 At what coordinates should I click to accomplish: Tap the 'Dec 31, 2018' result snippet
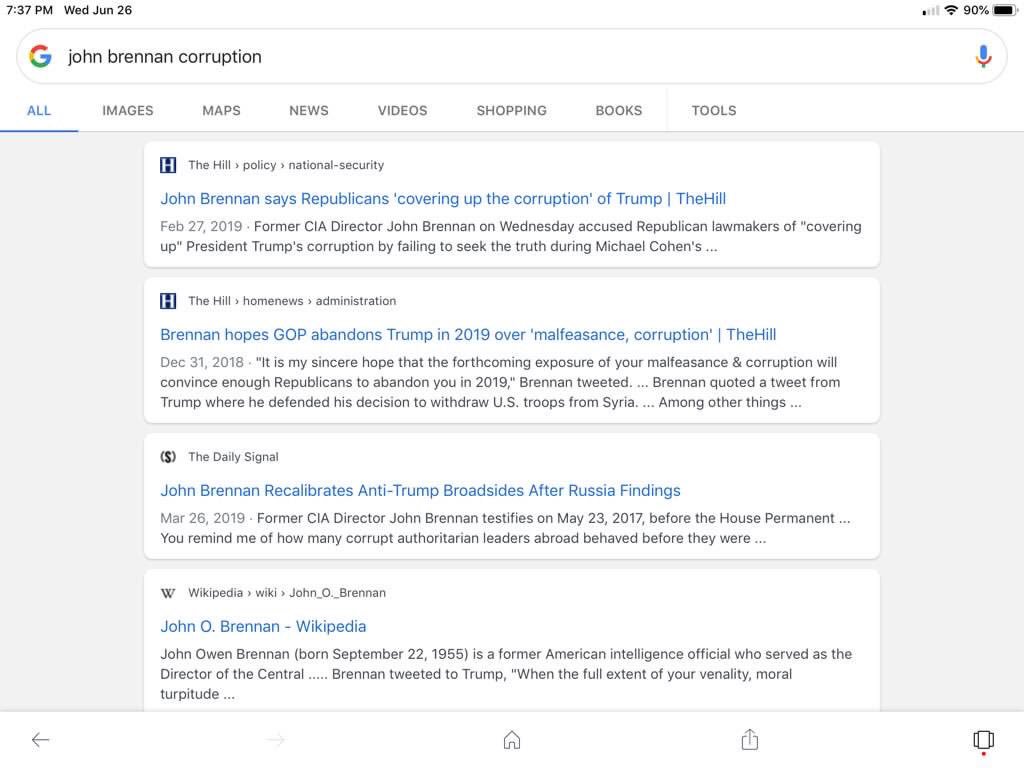coord(500,382)
